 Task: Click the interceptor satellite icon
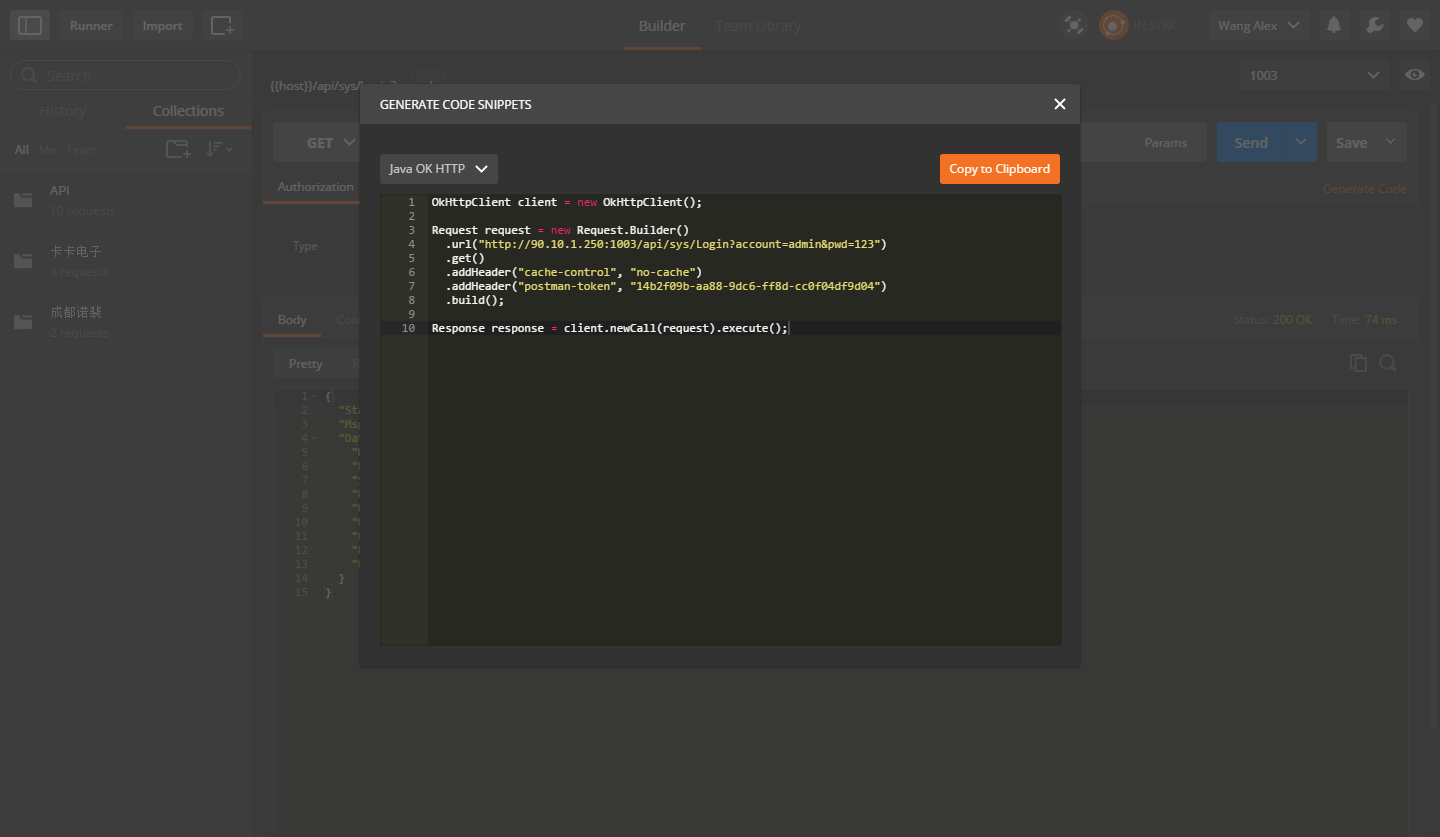pos(1074,26)
